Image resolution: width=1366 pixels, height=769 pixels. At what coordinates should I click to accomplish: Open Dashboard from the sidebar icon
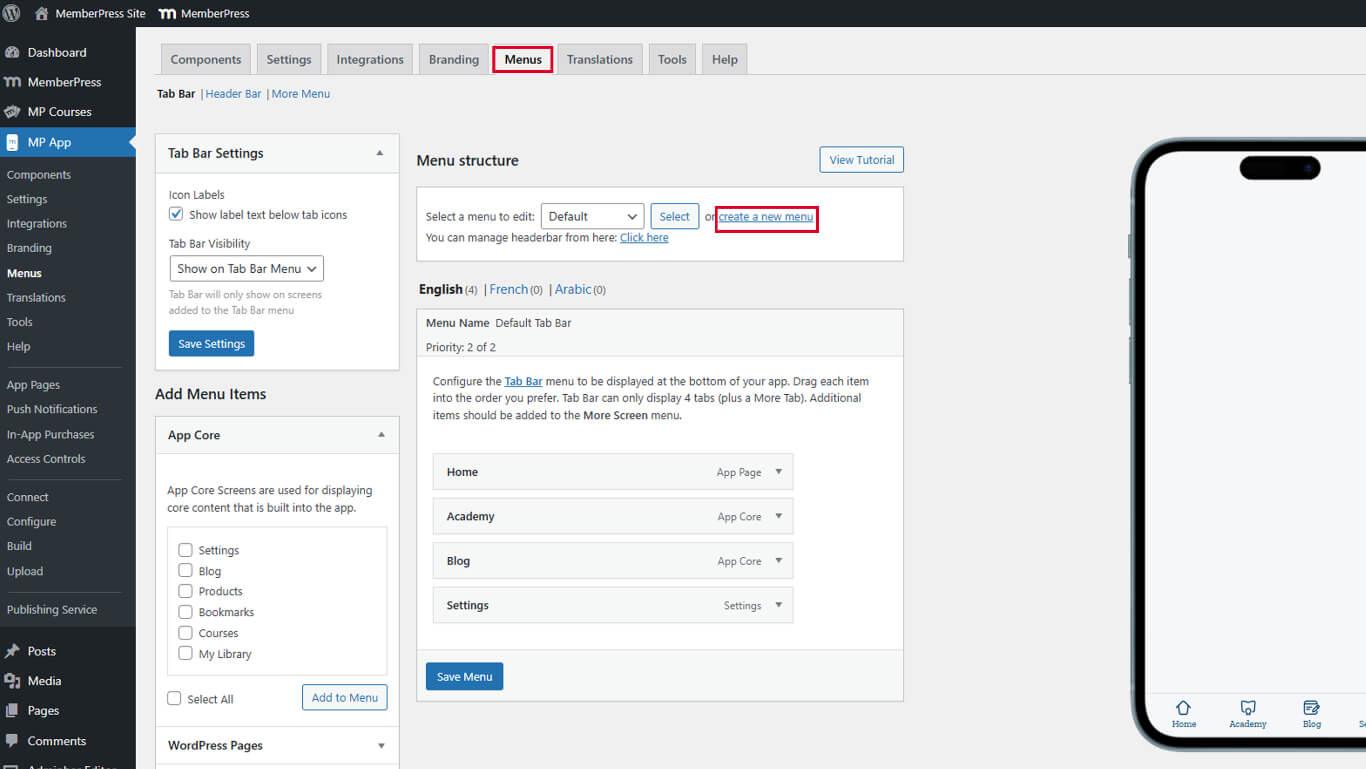[12, 52]
